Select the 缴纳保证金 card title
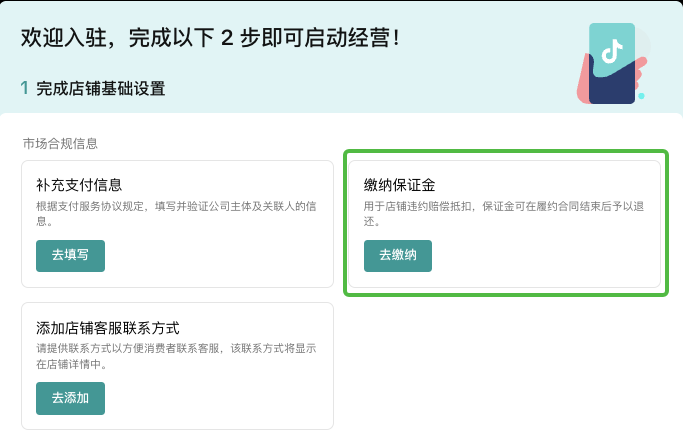Viewport: 683px width, 438px height. pos(399,185)
